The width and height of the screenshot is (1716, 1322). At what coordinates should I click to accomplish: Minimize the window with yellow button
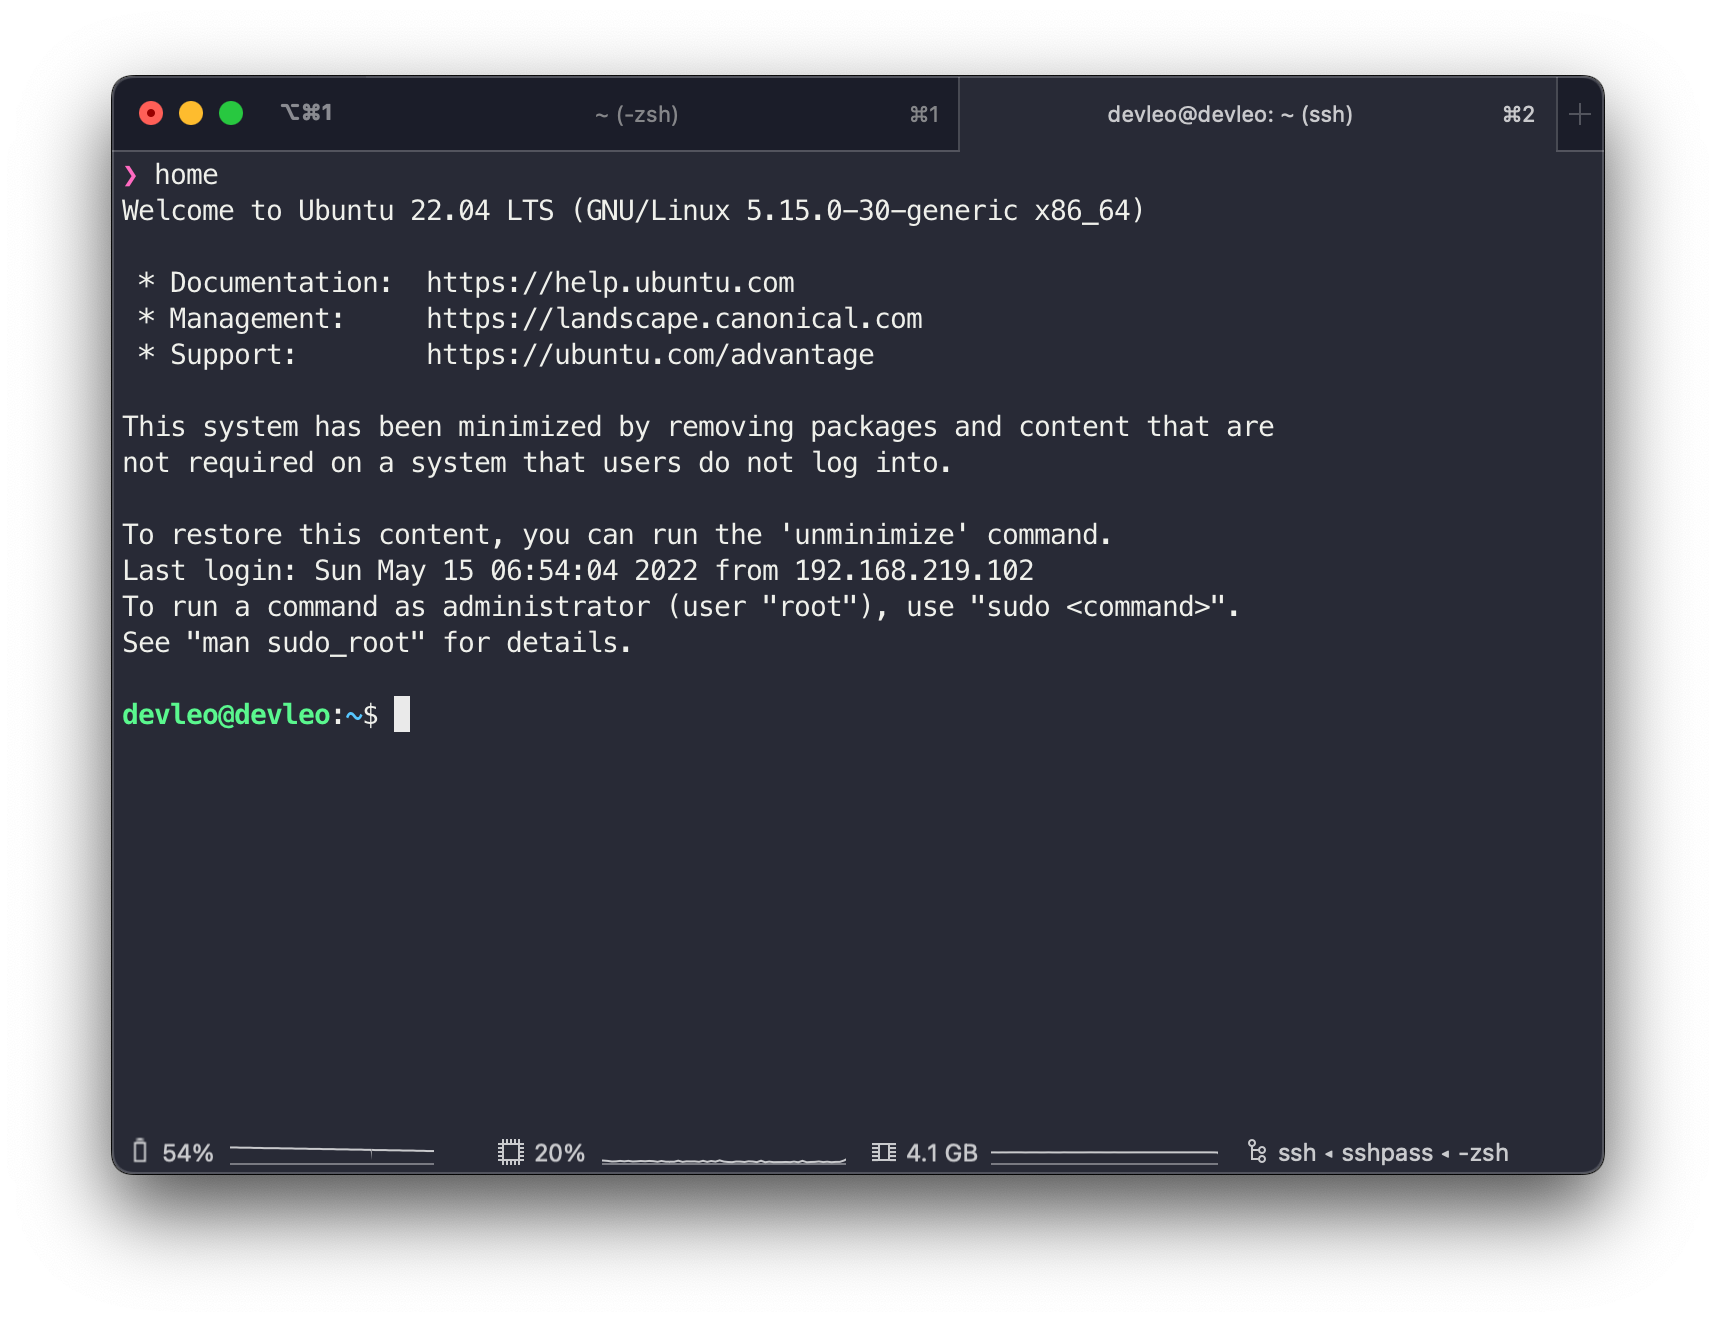coord(191,113)
